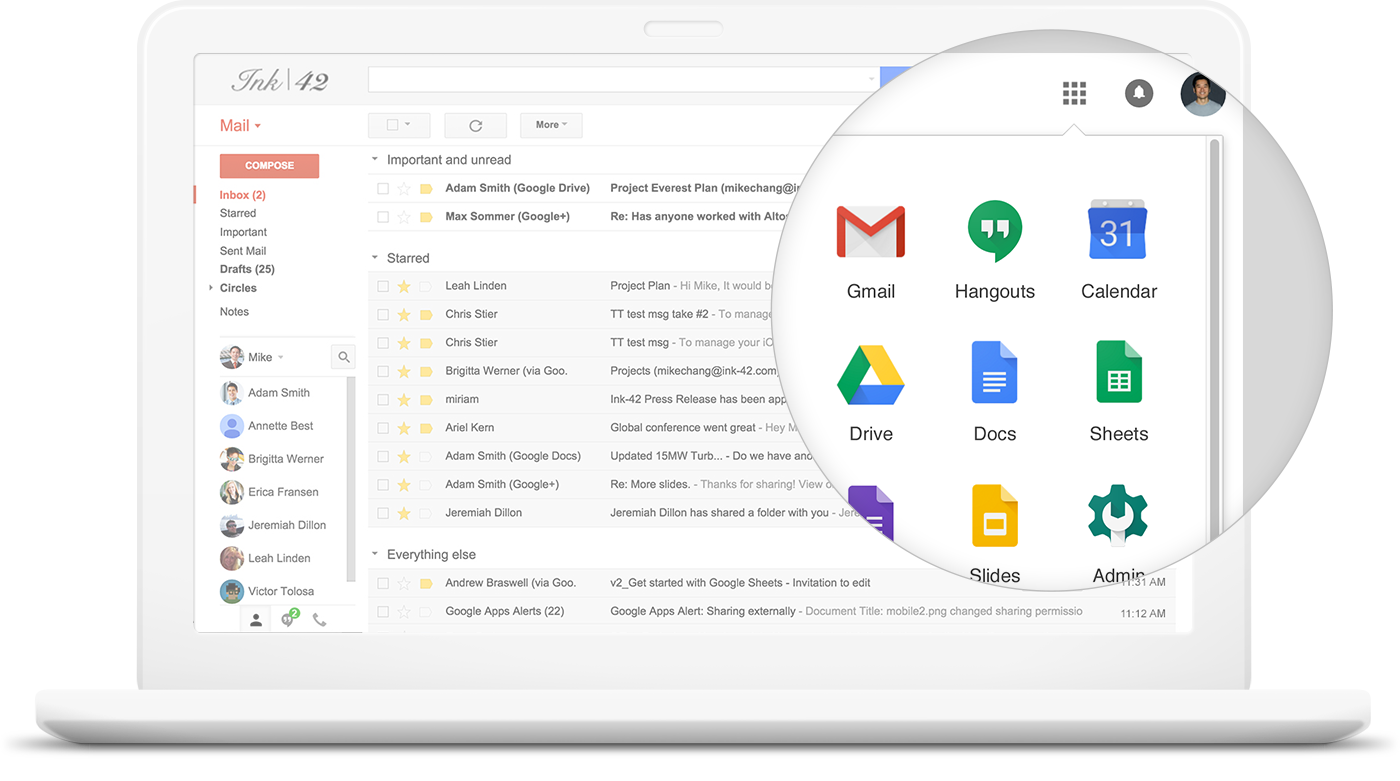This screenshot has width=1400, height=781.
Task: Click the Ink 42 logo
Action: [x=280, y=81]
